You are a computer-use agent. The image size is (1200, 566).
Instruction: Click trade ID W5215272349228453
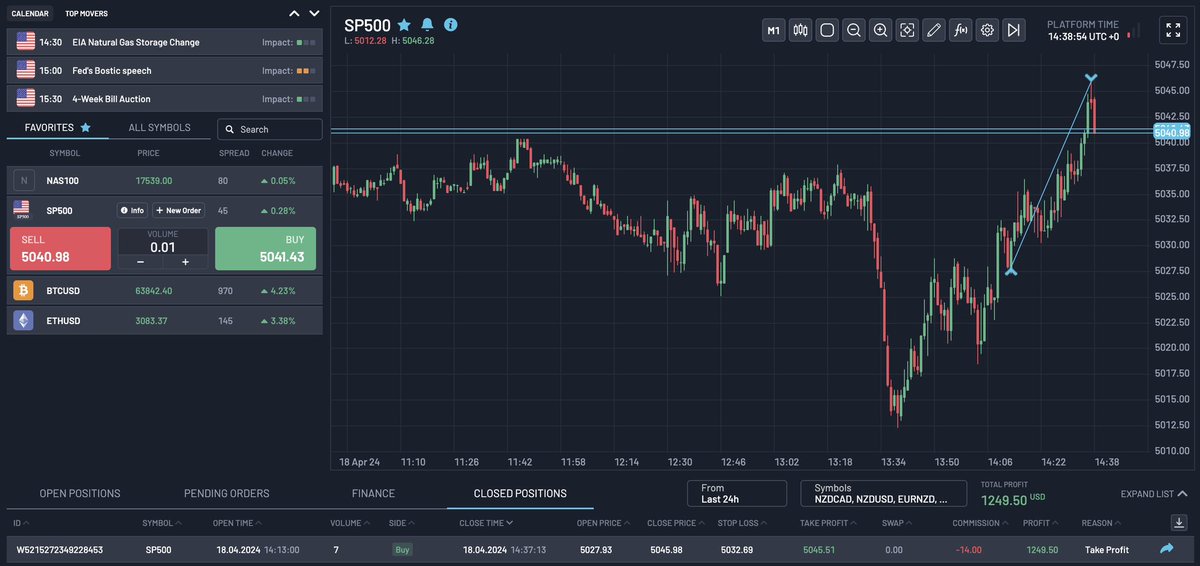coord(58,550)
